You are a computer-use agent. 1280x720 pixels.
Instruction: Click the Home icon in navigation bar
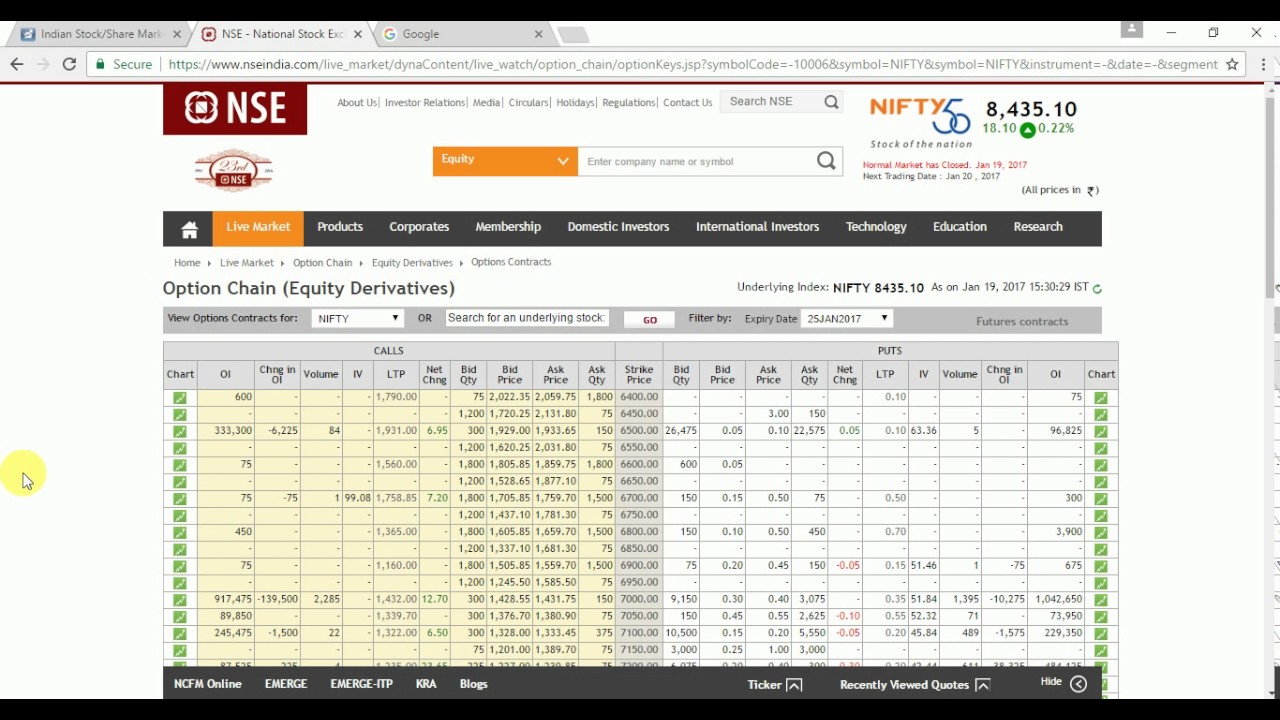[189, 229]
